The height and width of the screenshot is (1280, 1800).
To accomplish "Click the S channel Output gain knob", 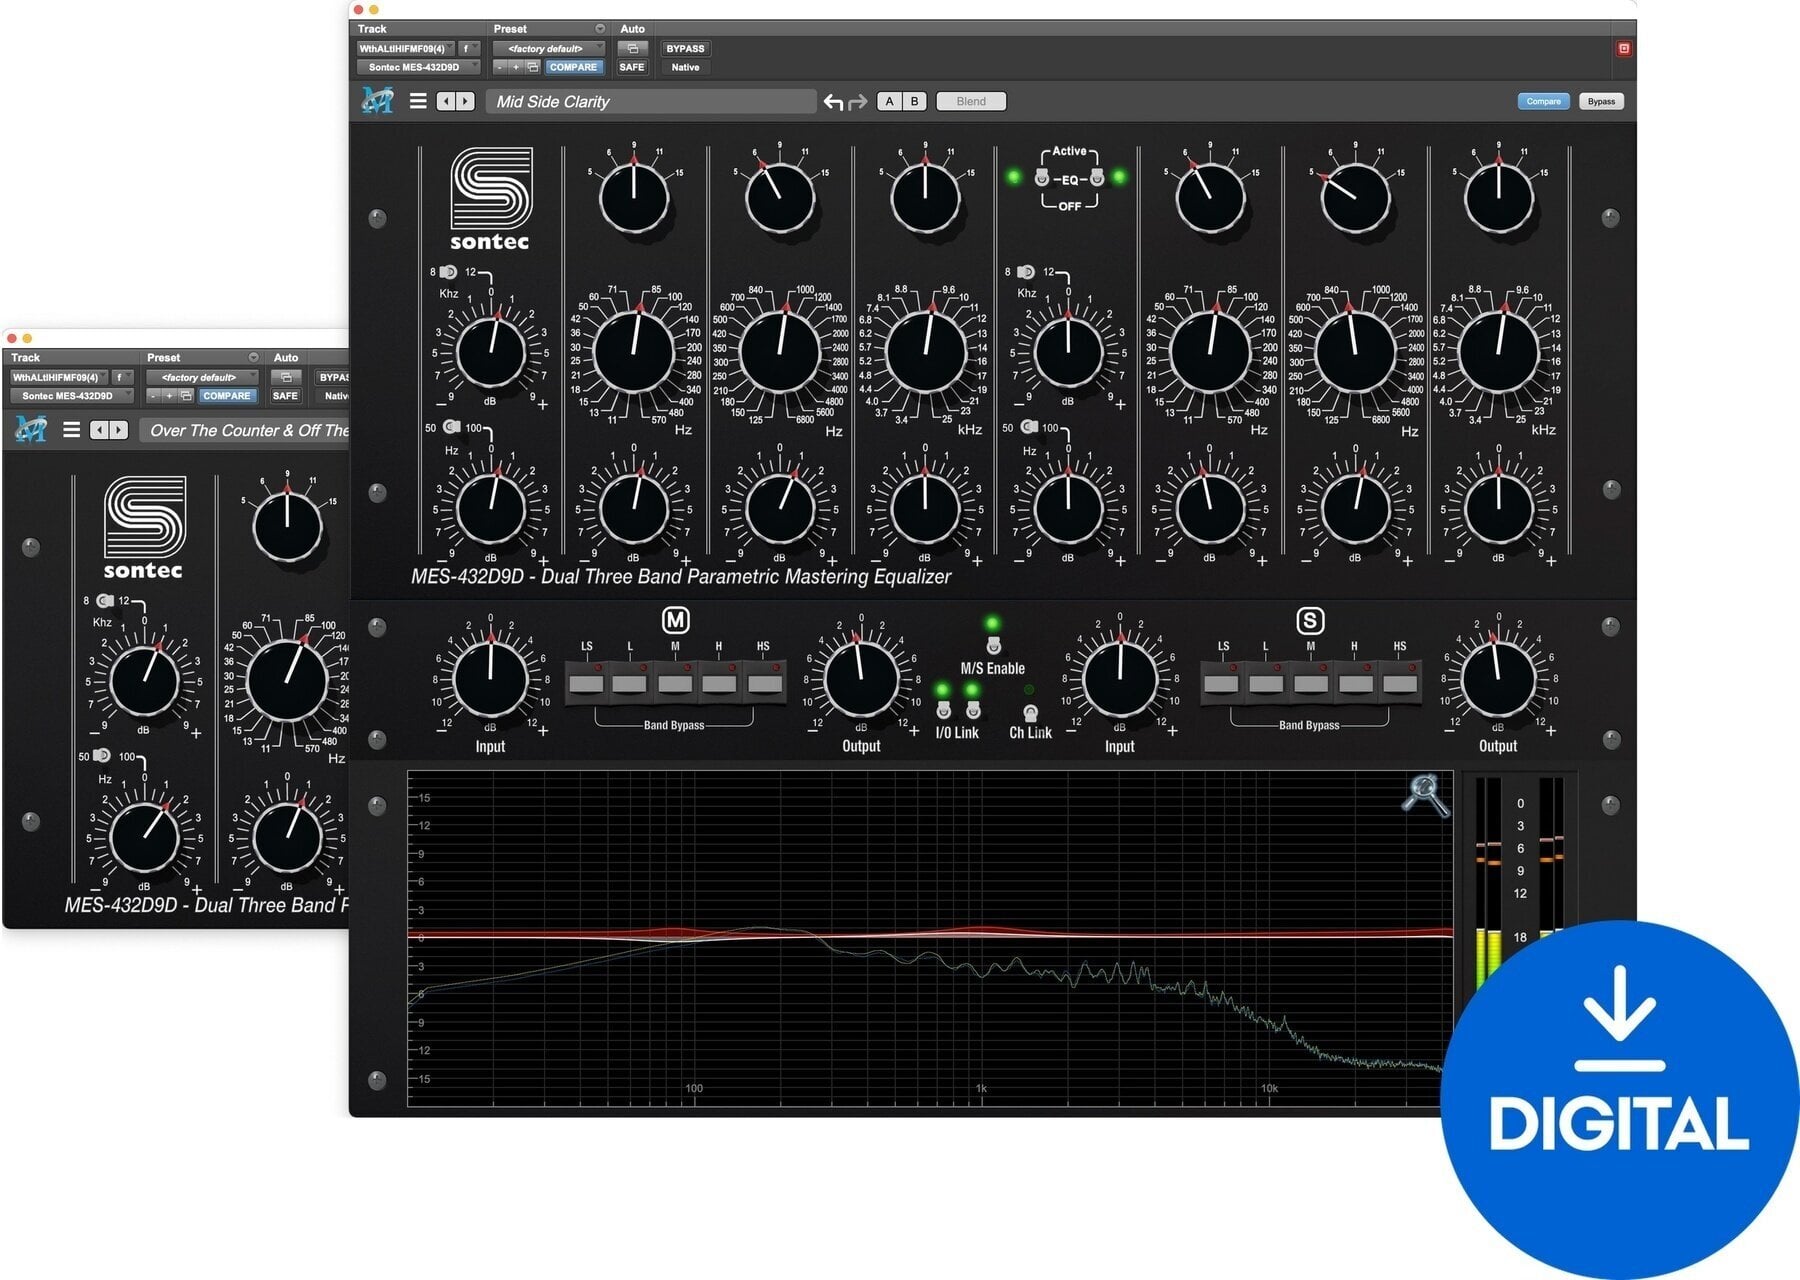I will pyautogui.click(x=1498, y=678).
